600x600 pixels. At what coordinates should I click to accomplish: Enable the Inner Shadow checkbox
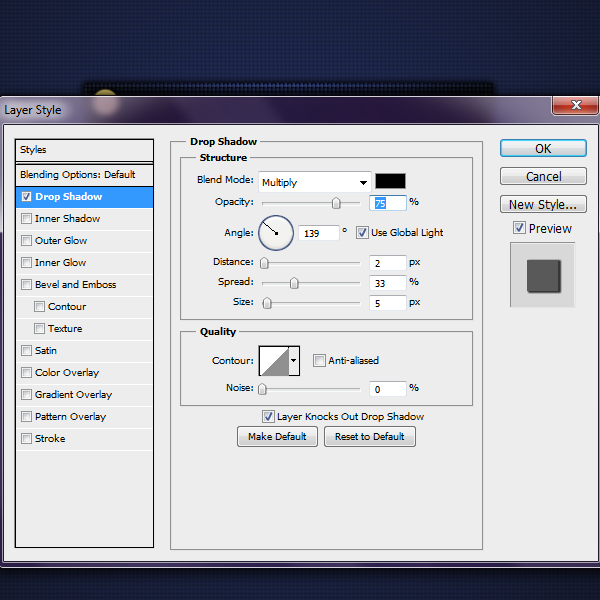pyautogui.click(x=26, y=218)
